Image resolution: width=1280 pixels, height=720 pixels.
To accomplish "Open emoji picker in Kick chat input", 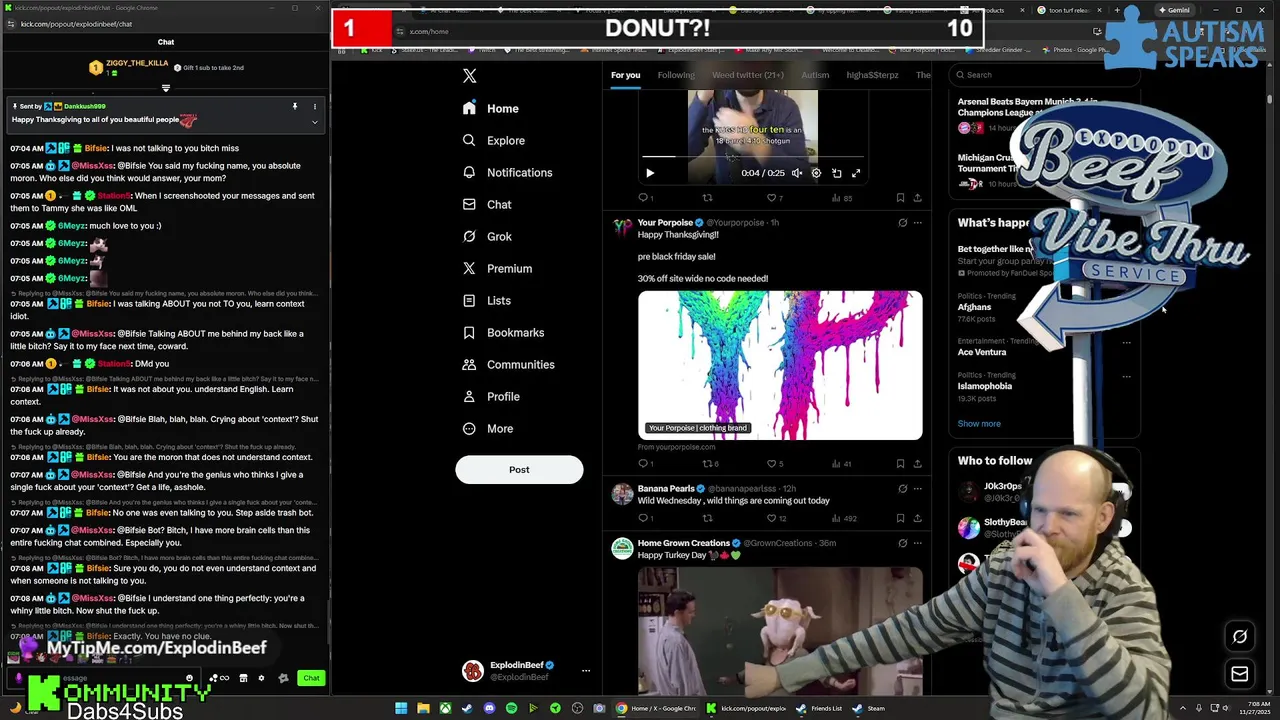I will 189,678.
